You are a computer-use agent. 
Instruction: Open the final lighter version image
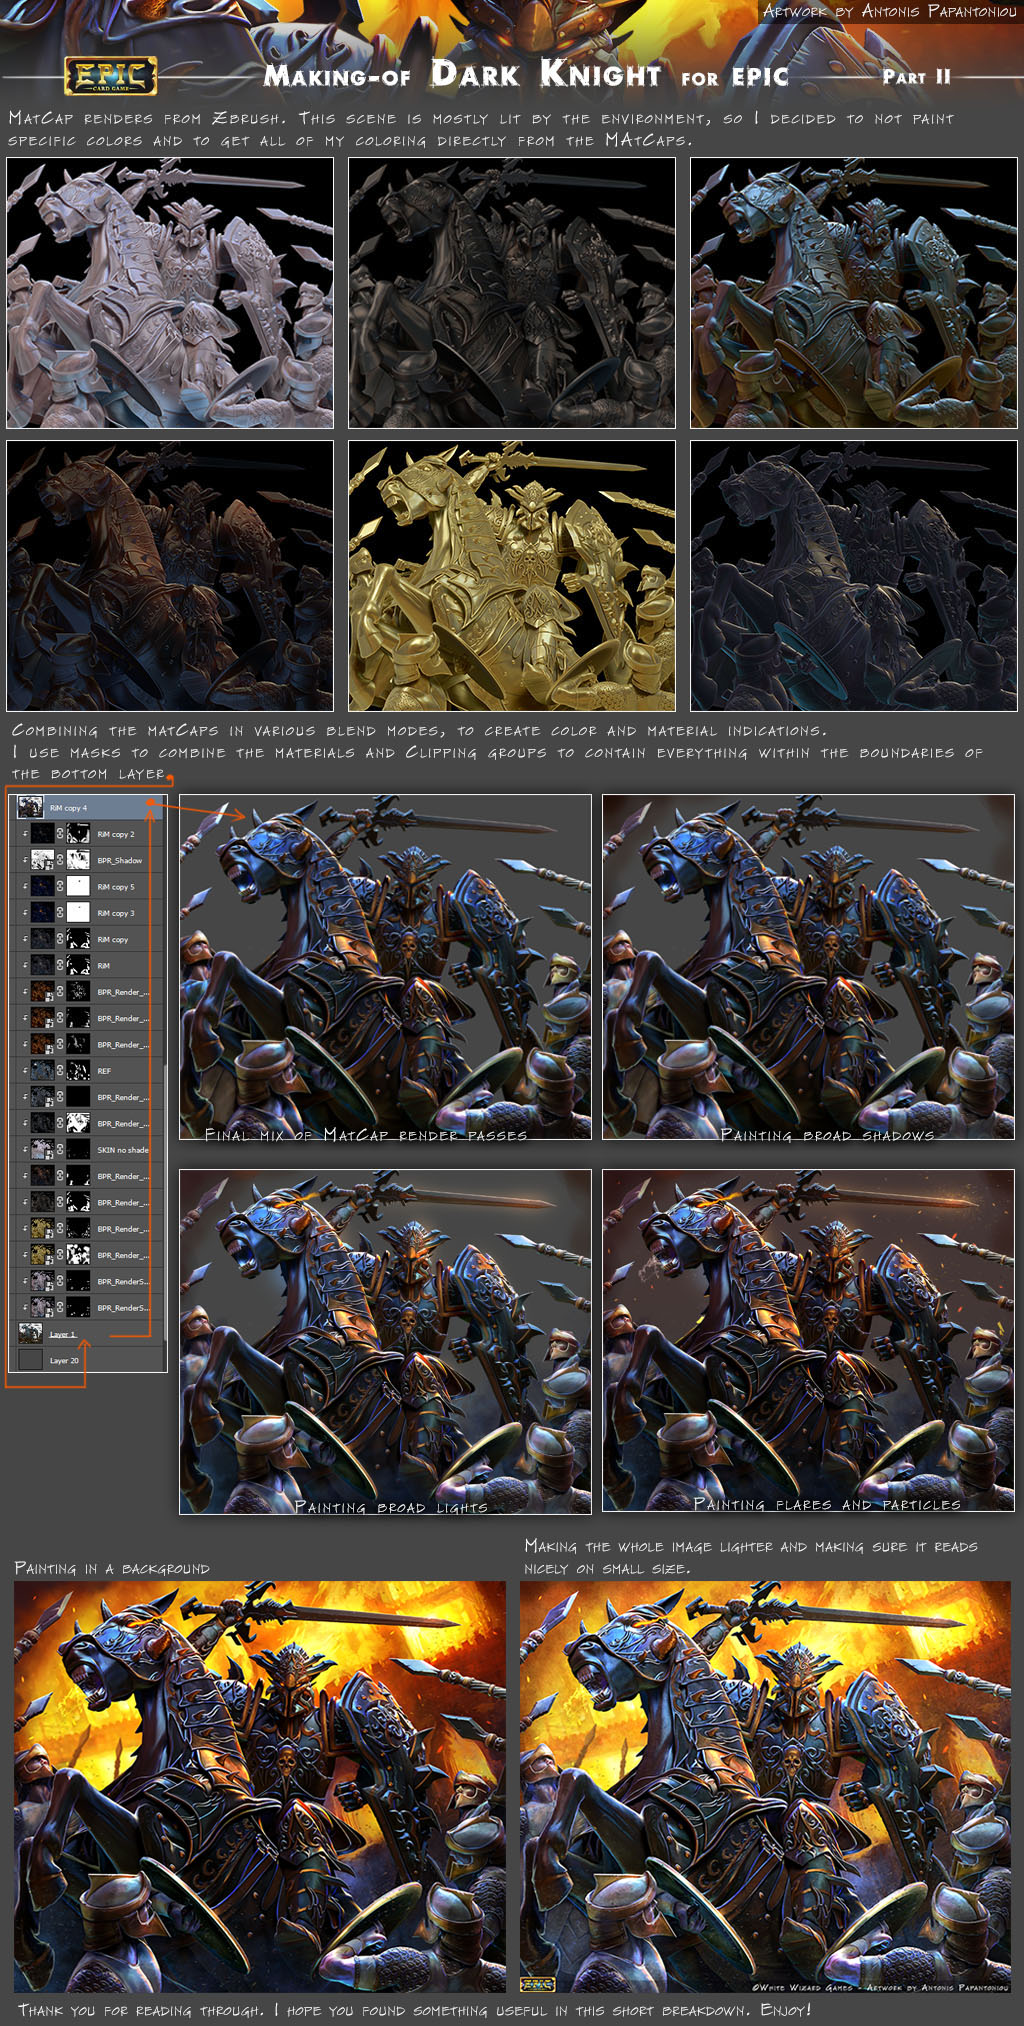765,1786
